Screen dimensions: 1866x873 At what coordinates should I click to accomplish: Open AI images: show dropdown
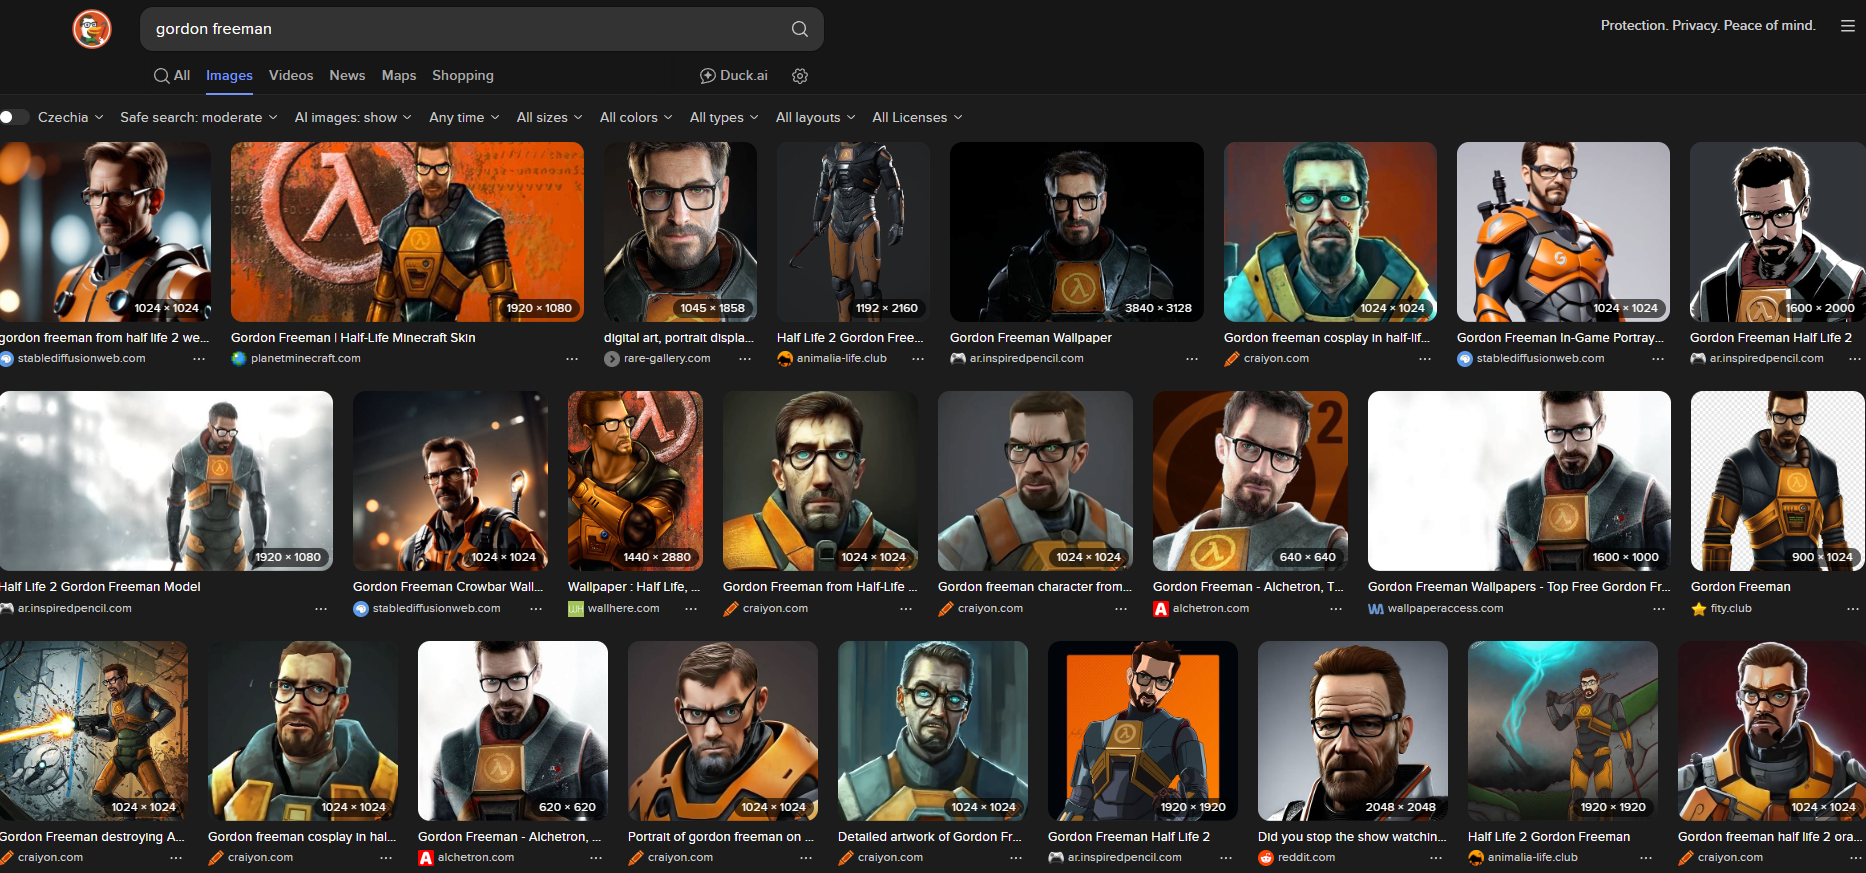[353, 118]
